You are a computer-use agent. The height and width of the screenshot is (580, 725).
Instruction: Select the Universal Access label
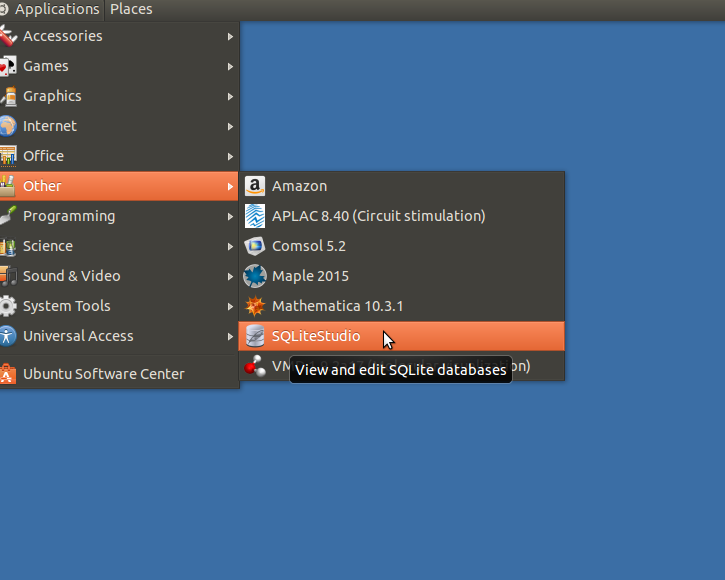coord(78,336)
